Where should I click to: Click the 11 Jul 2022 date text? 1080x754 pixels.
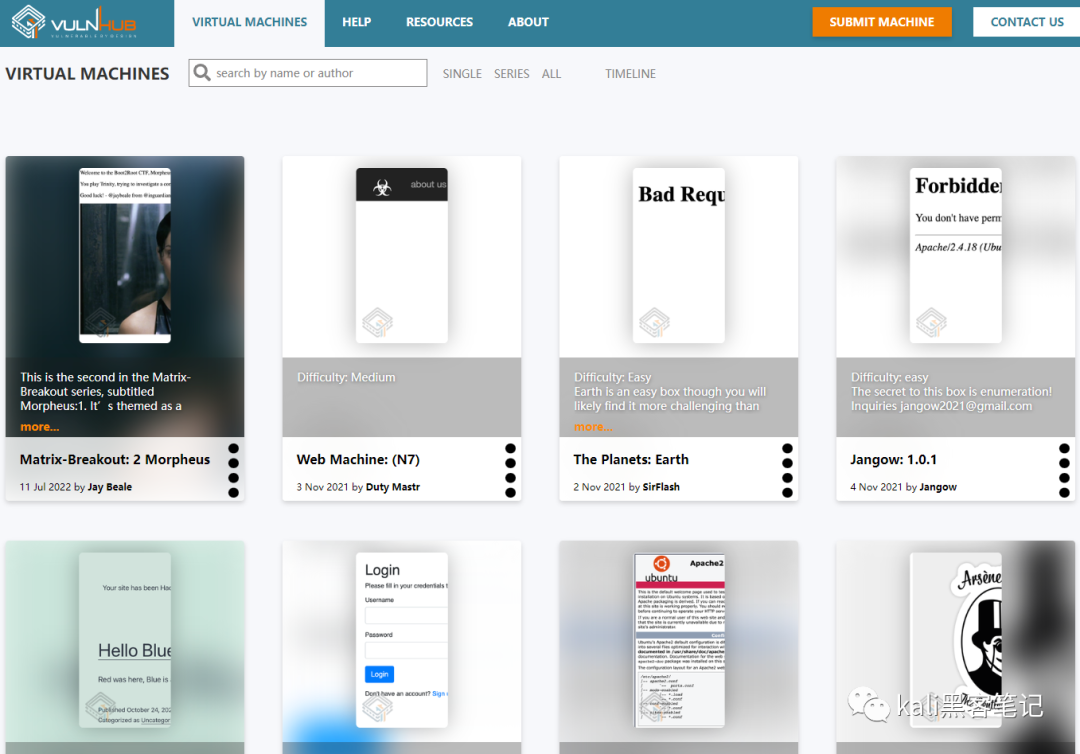click(45, 487)
